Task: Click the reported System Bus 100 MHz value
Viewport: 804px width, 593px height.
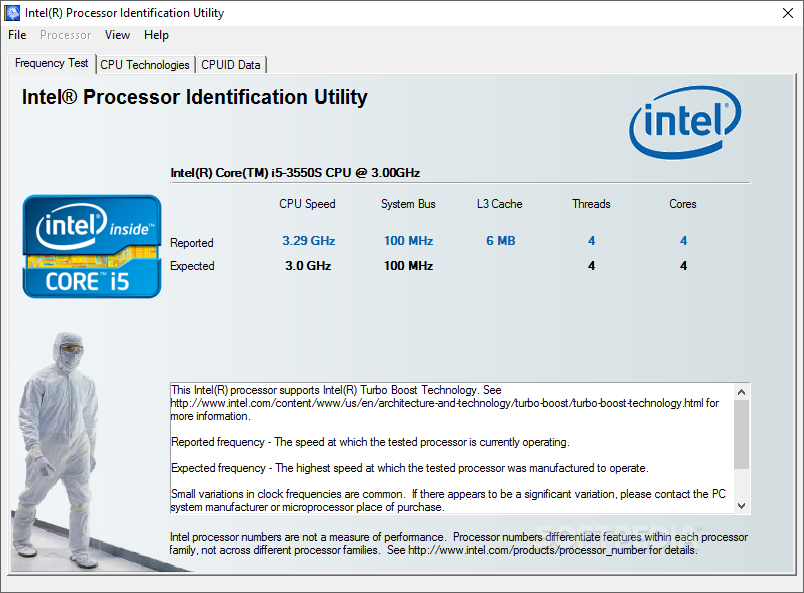Action: (409, 241)
